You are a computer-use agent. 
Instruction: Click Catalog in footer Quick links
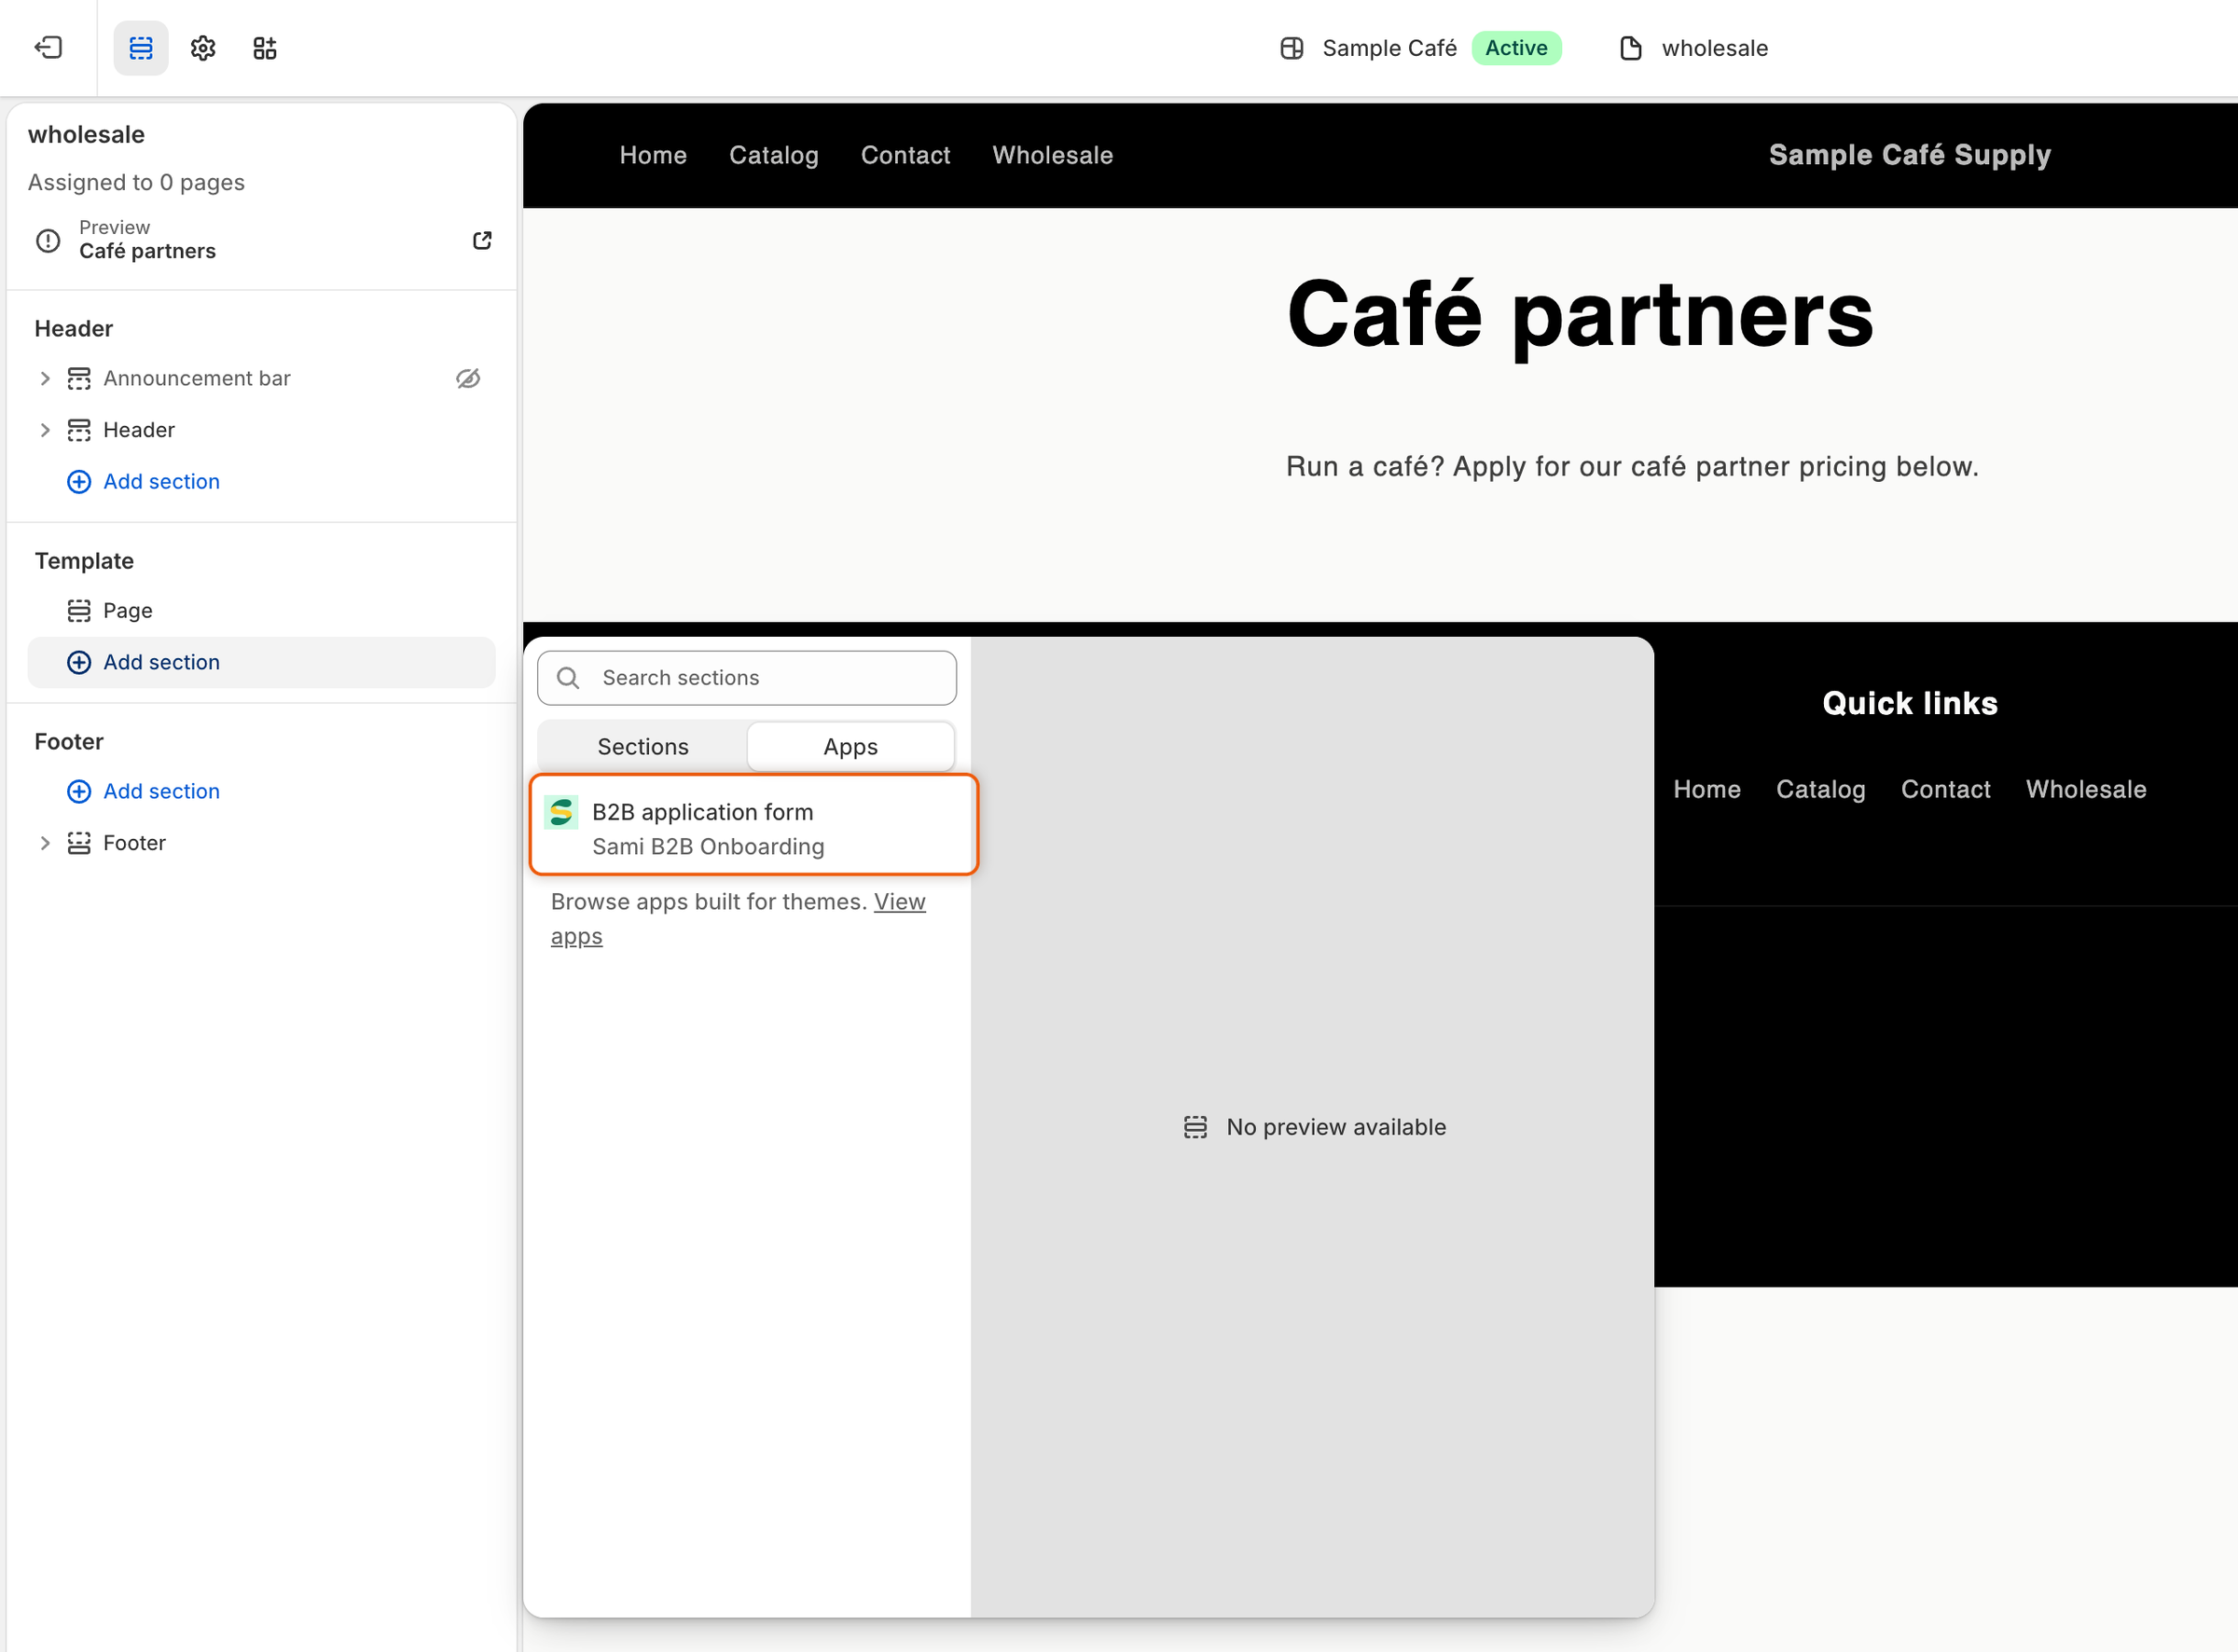click(1821, 789)
